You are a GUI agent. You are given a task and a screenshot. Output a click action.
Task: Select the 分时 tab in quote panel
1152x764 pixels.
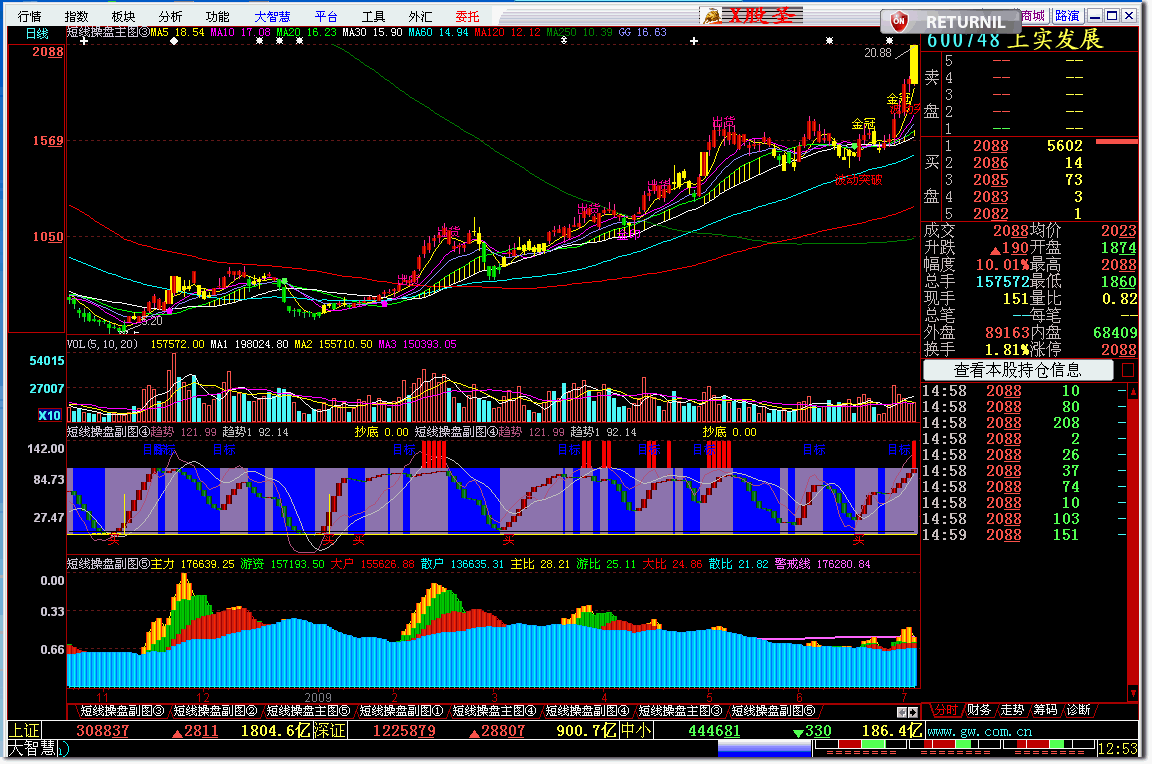pyautogui.click(x=946, y=710)
